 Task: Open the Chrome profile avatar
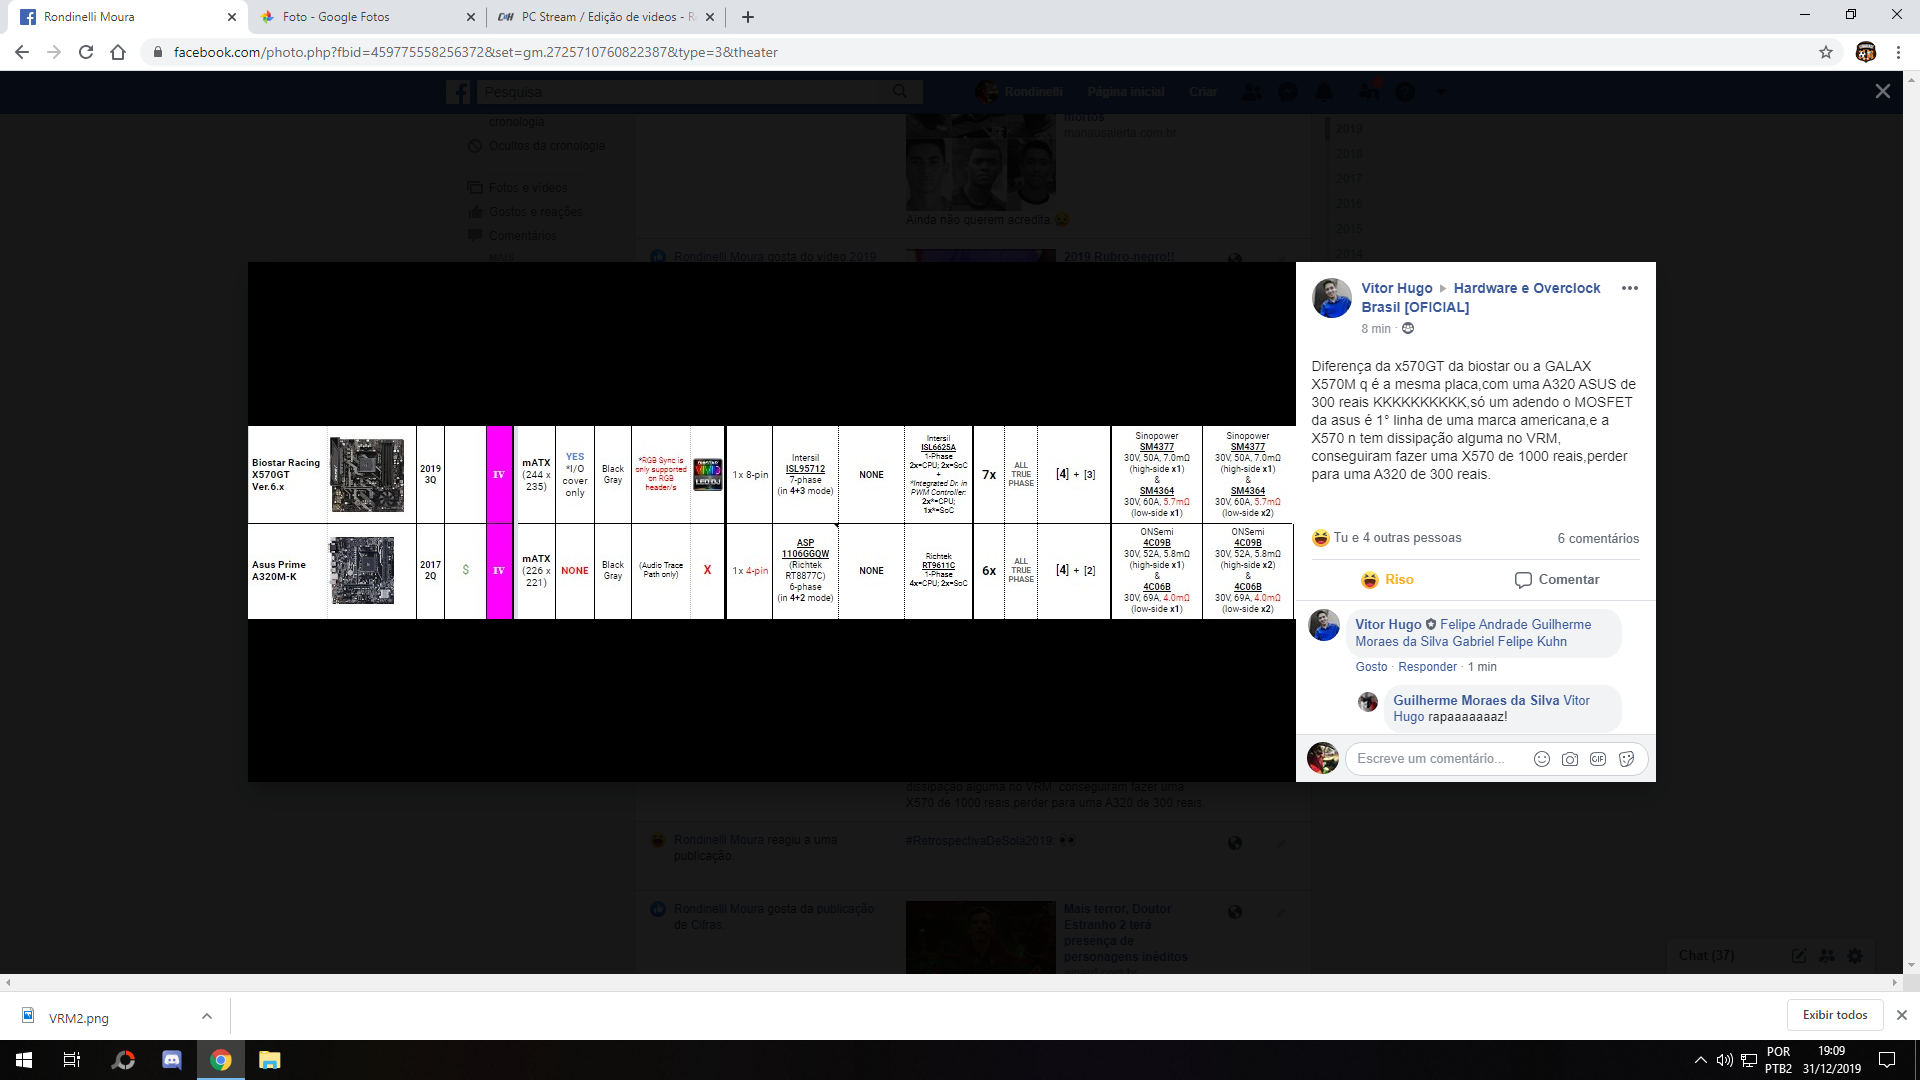click(1866, 52)
